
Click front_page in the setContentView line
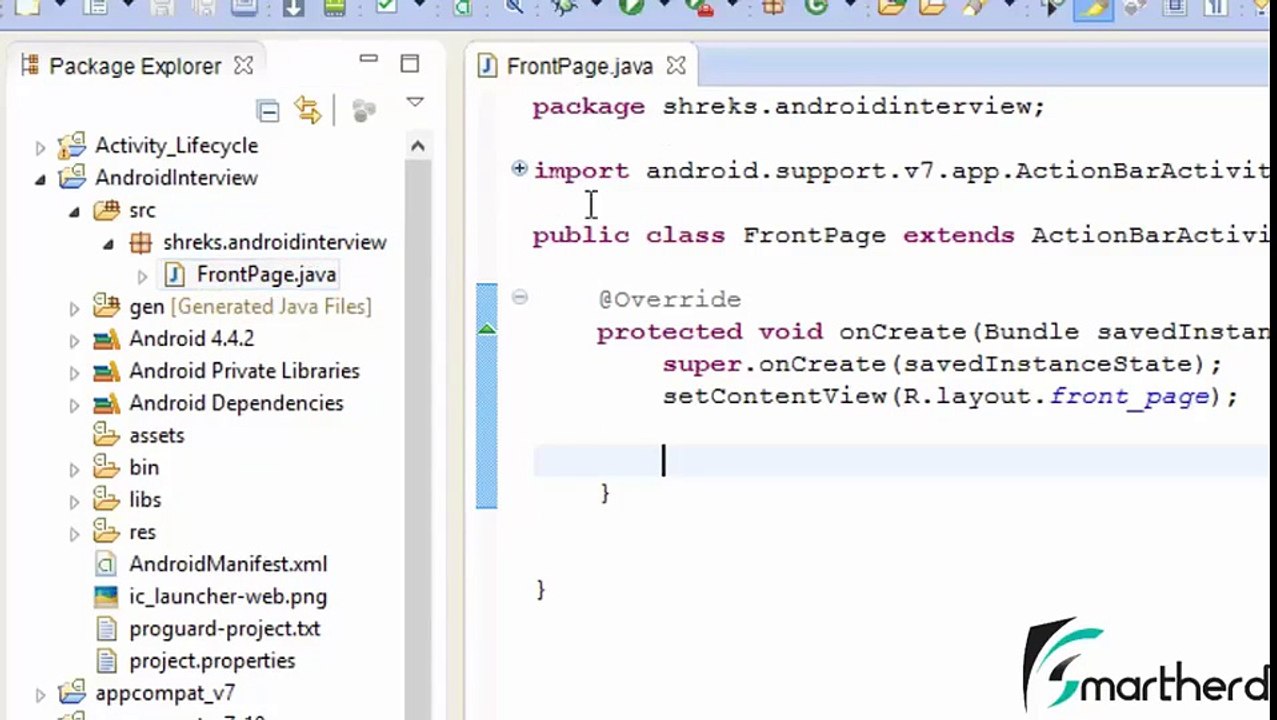1129,396
